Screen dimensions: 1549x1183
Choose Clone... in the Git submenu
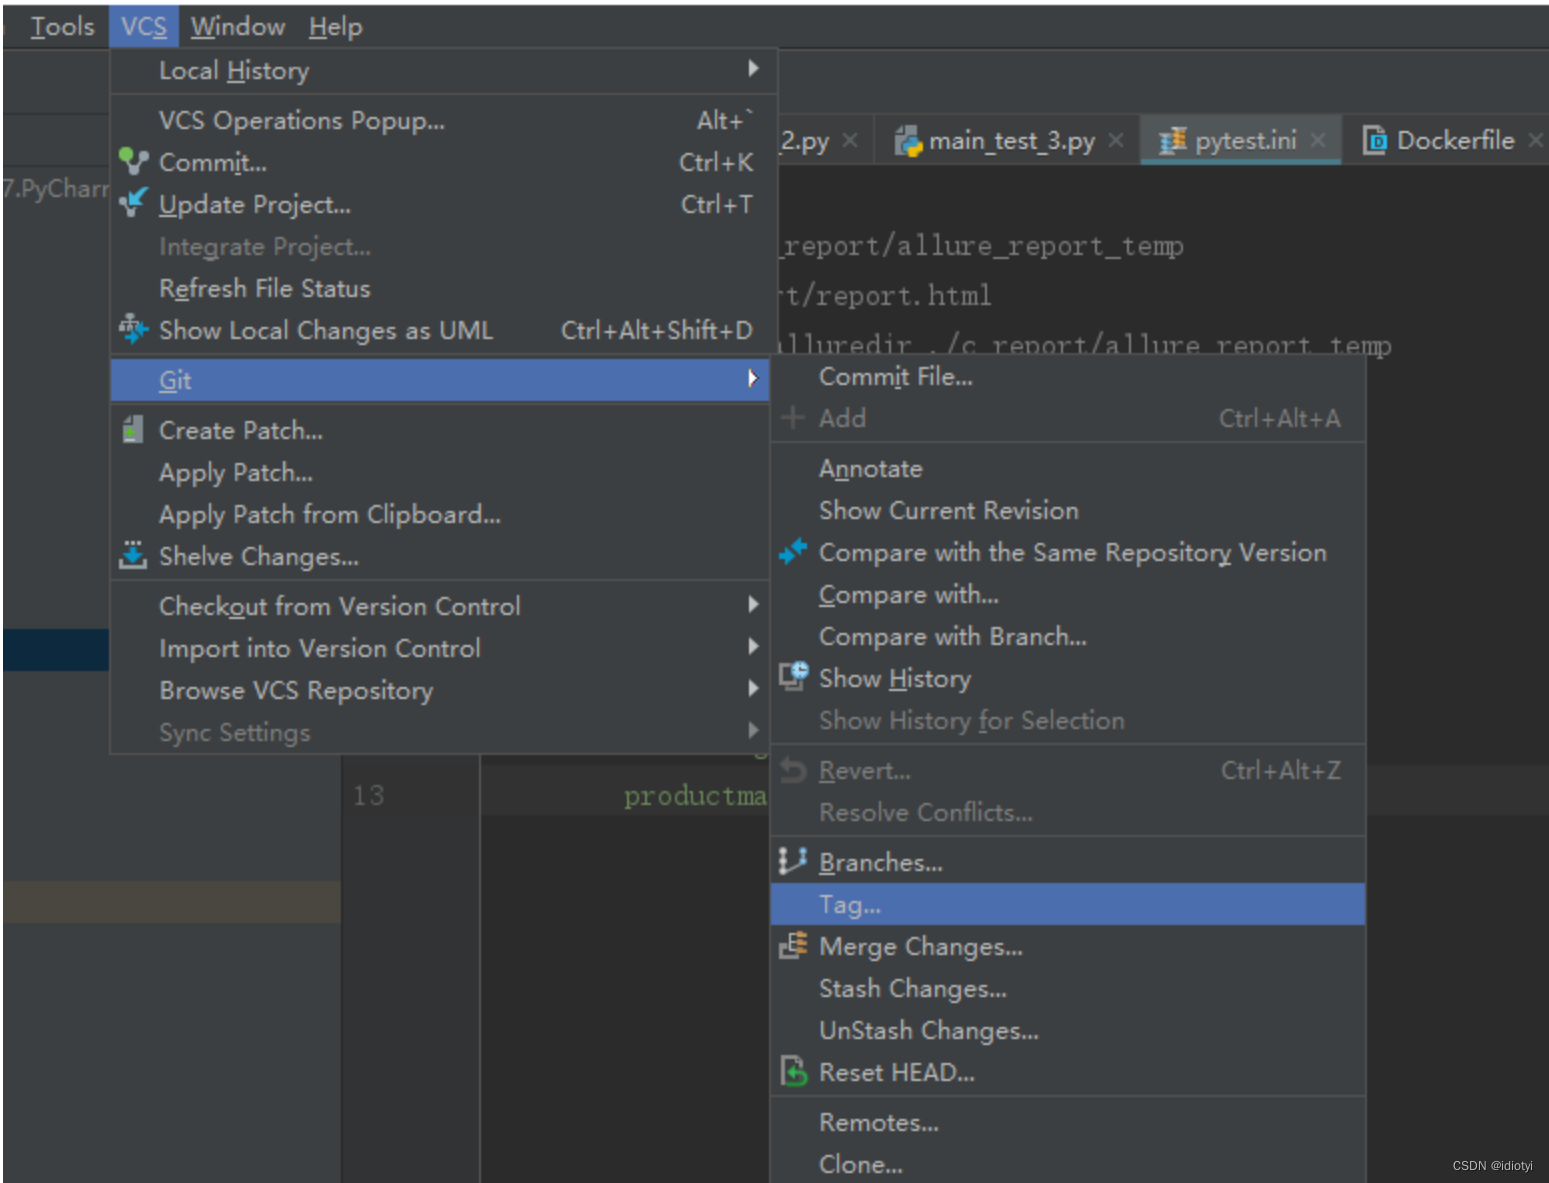click(1068, 1164)
